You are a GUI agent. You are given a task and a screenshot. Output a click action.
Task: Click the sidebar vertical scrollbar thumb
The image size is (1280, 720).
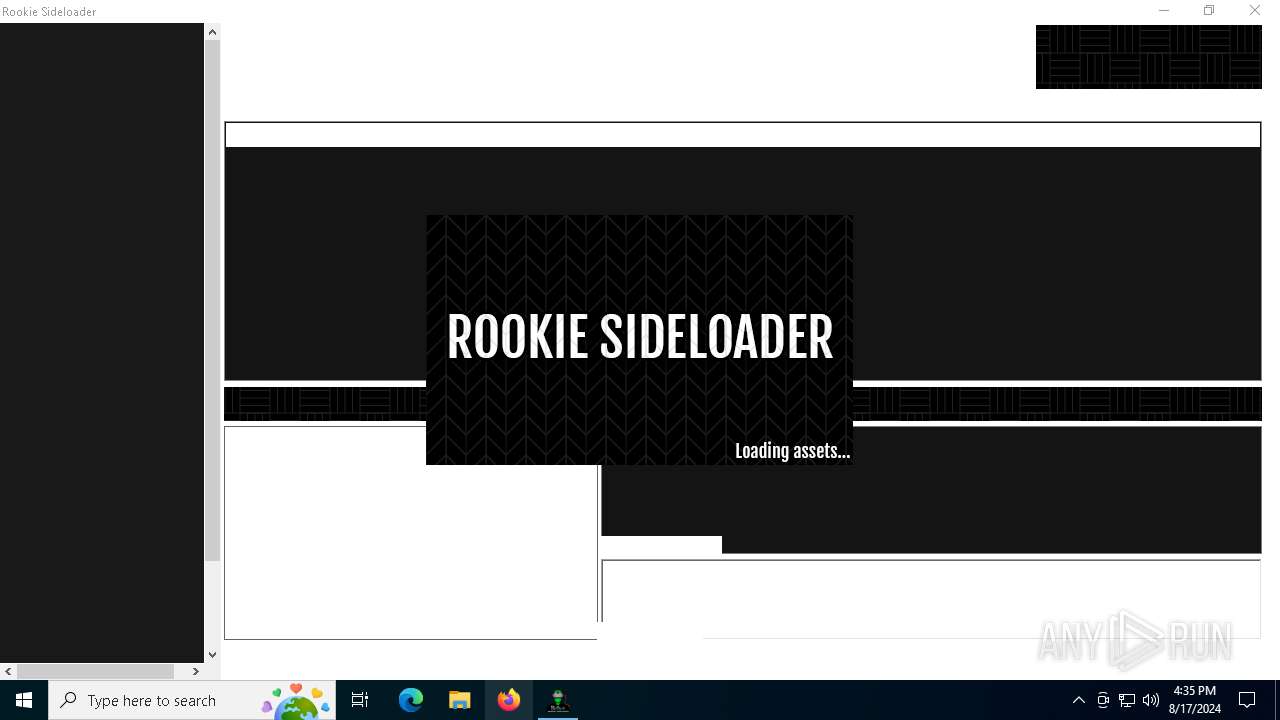[212, 300]
